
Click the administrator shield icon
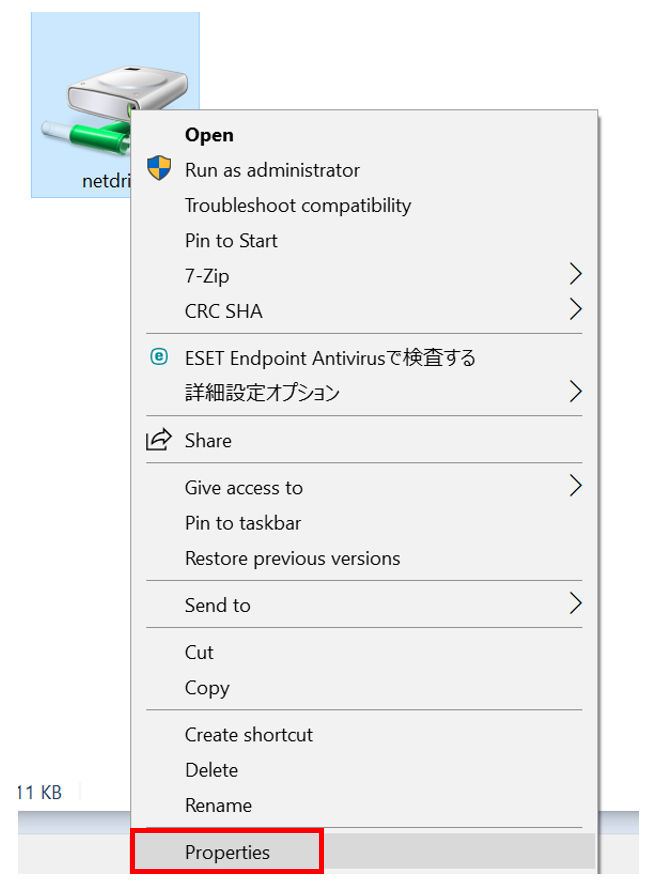(x=158, y=169)
